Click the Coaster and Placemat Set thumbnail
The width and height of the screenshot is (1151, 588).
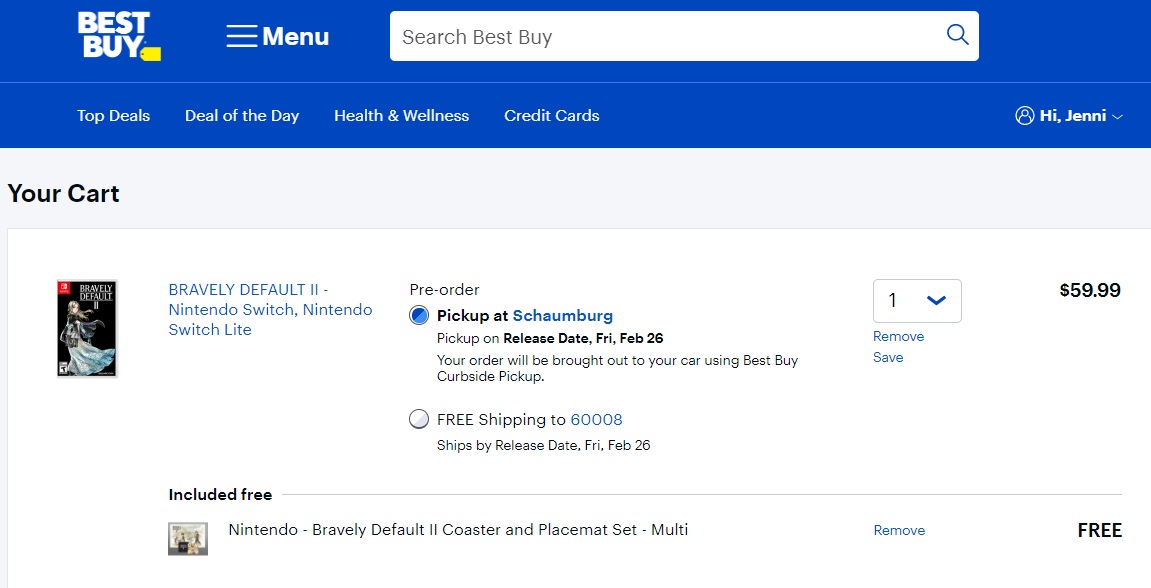pyautogui.click(x=188, y=538)
